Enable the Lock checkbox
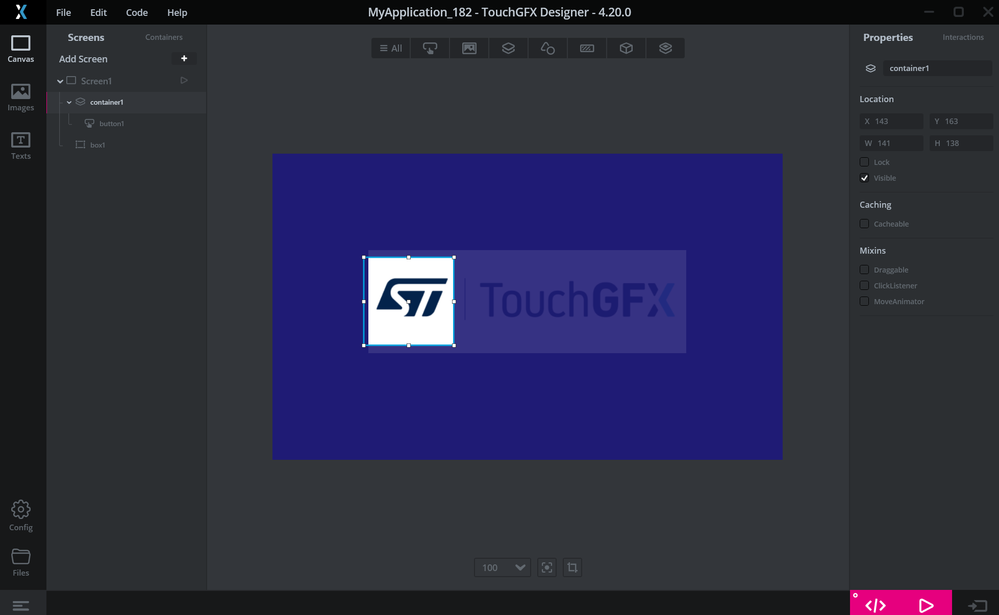Screen dimensions: 999x615 click(x=864, y=162)
